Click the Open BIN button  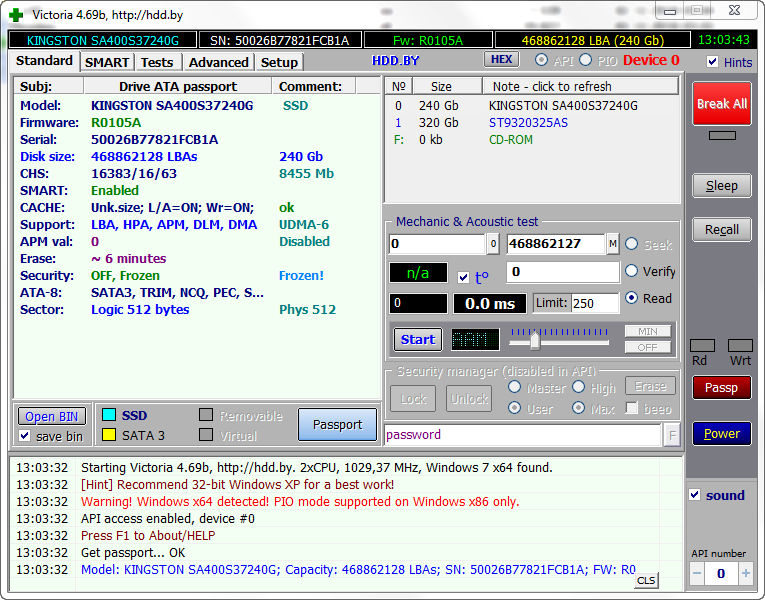pos(52,416)
